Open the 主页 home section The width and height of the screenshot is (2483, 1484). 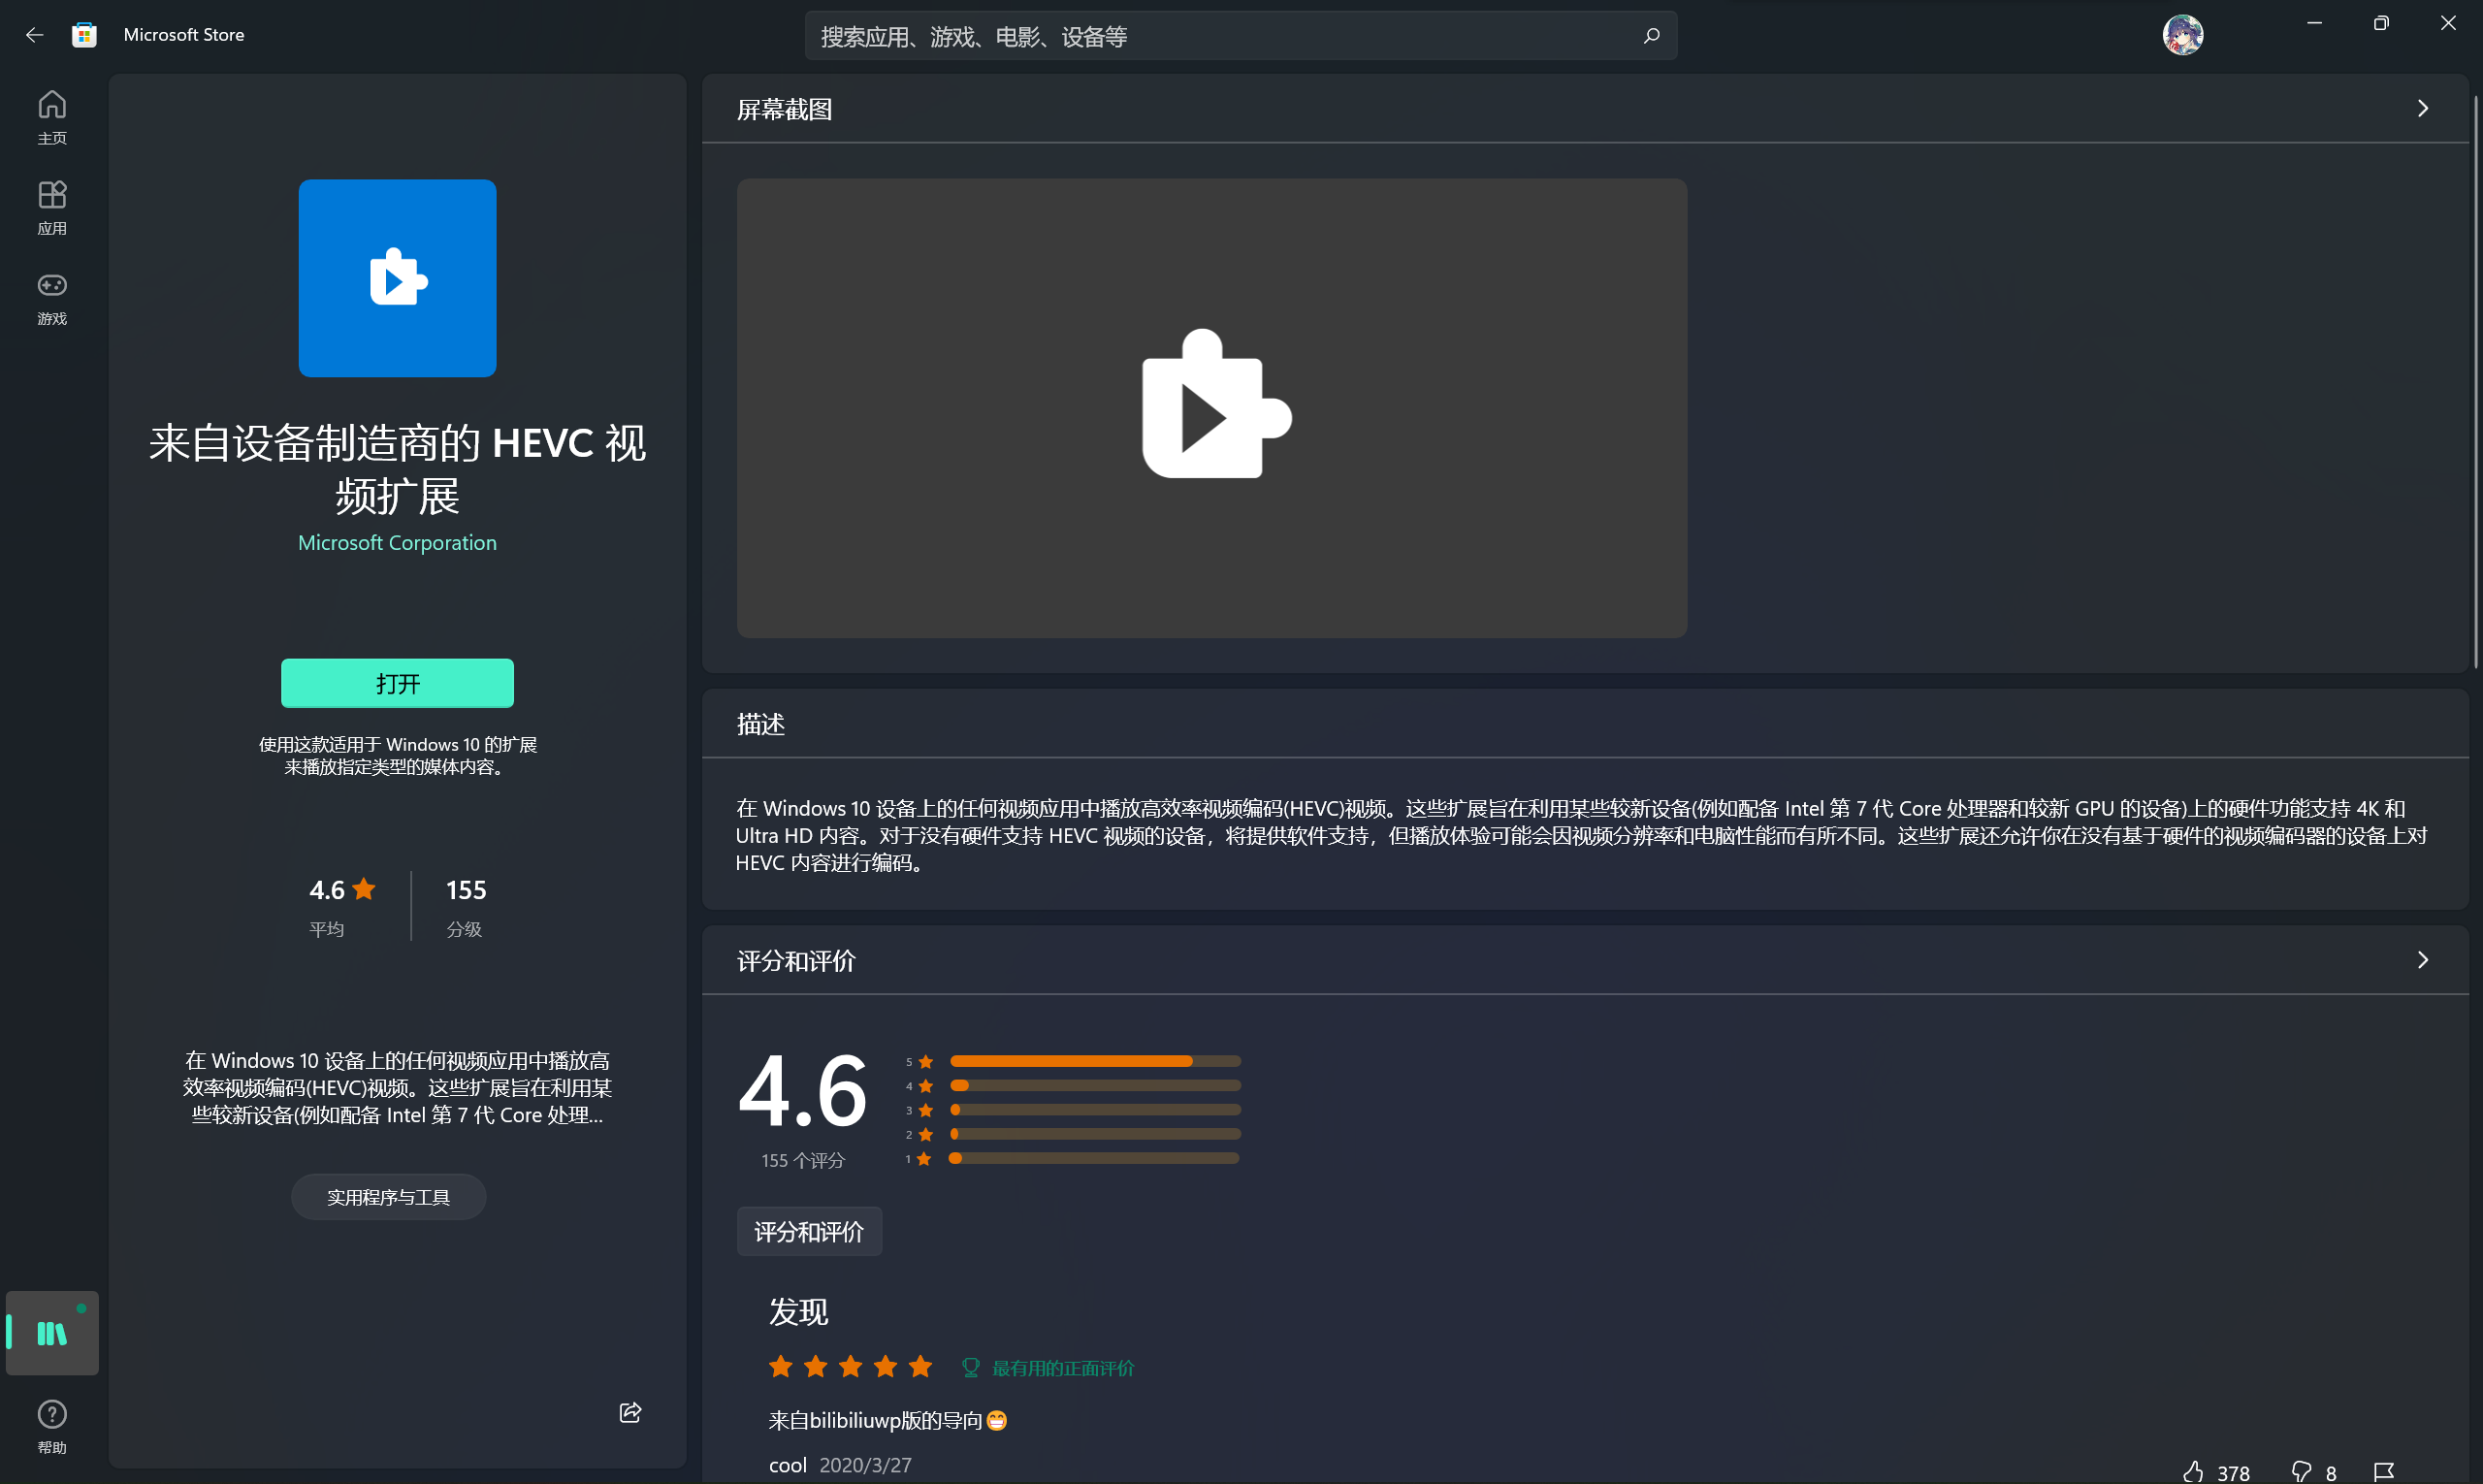pos(52,117)
